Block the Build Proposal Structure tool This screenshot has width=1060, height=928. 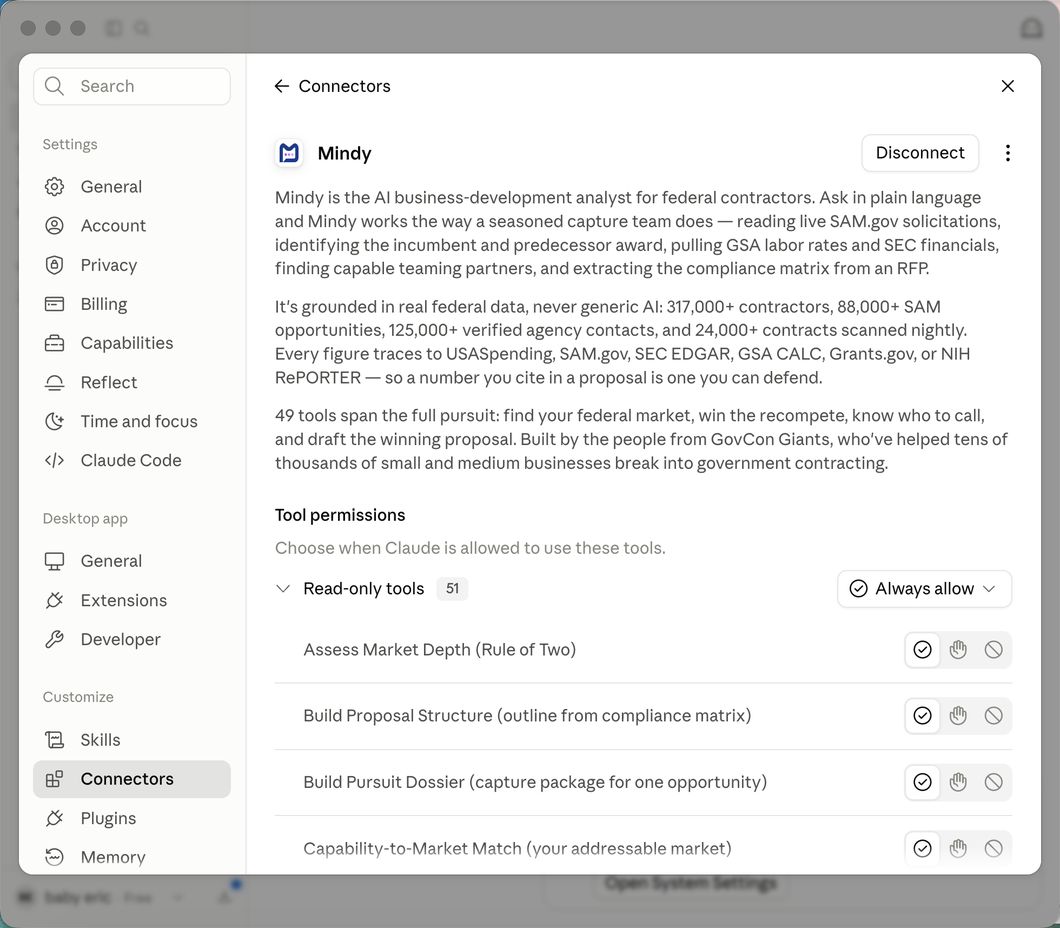[x=993, y=716]
